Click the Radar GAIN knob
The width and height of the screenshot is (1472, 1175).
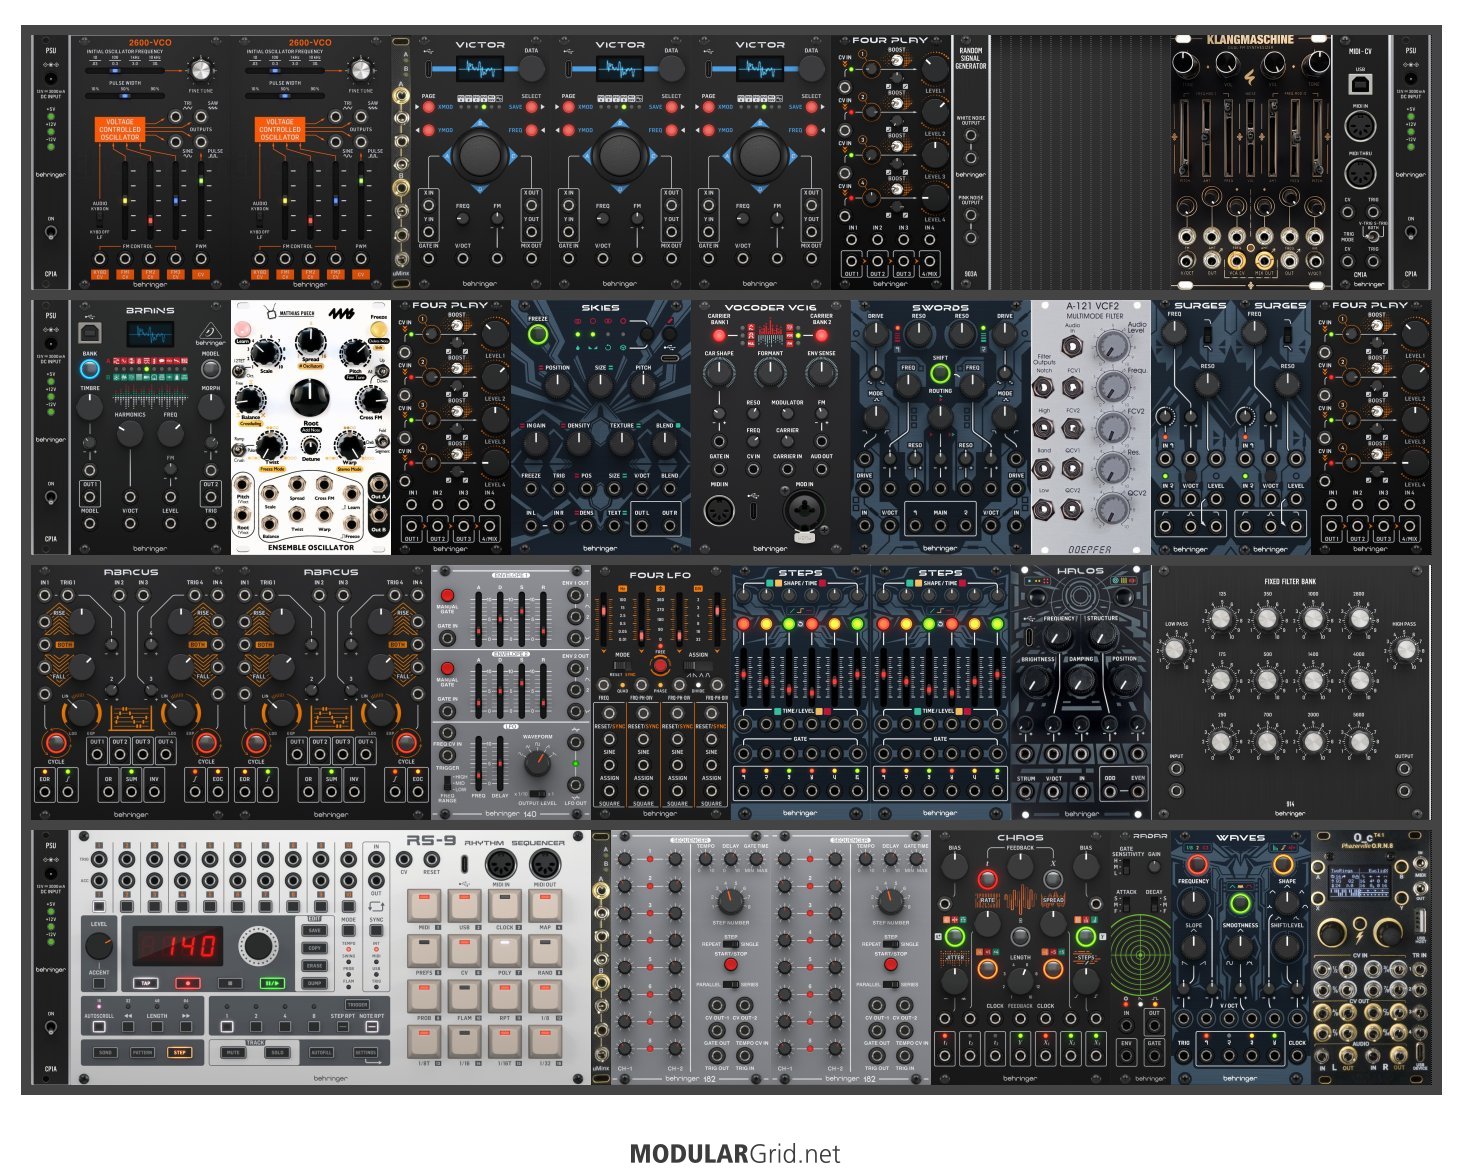pyautogui.click(x=1155, y=868)
